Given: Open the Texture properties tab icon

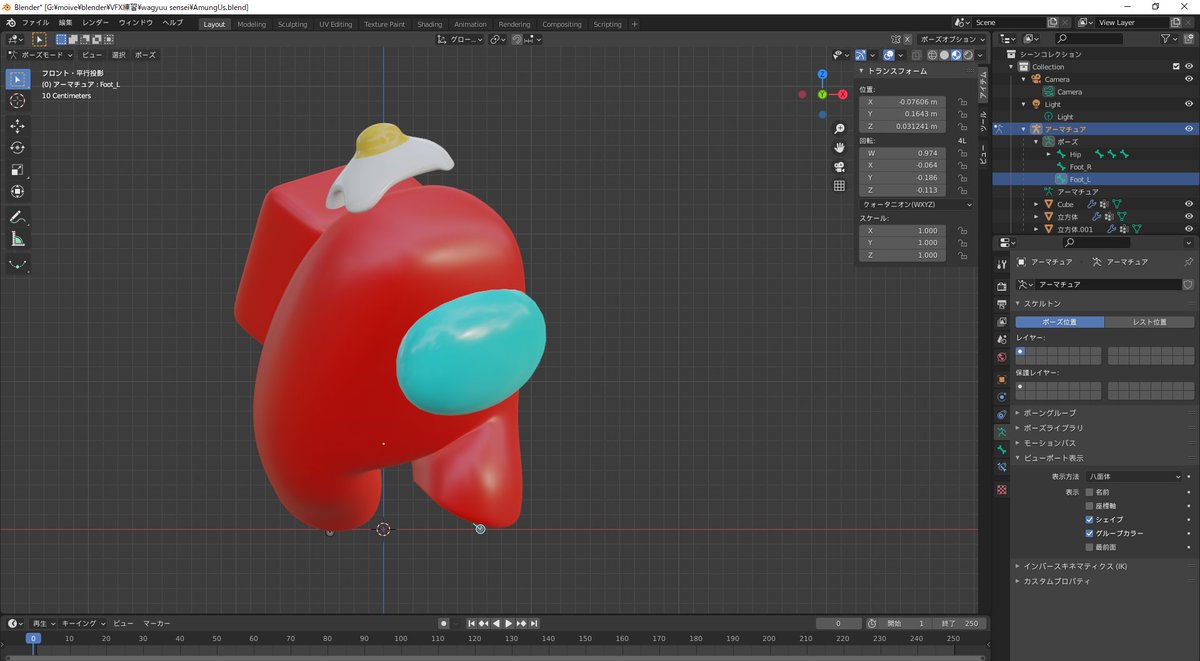Looking at the screenshot, I should click(1002, 490).
